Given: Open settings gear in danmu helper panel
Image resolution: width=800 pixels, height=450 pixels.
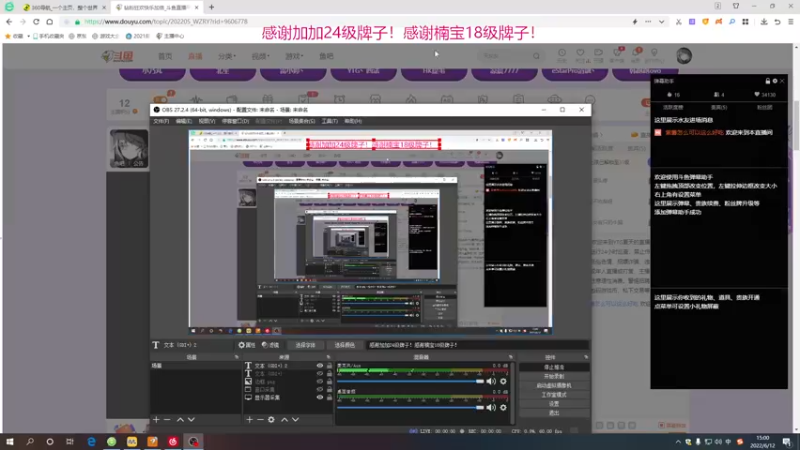Looking at the screenshot, I should tap(775, 81).
